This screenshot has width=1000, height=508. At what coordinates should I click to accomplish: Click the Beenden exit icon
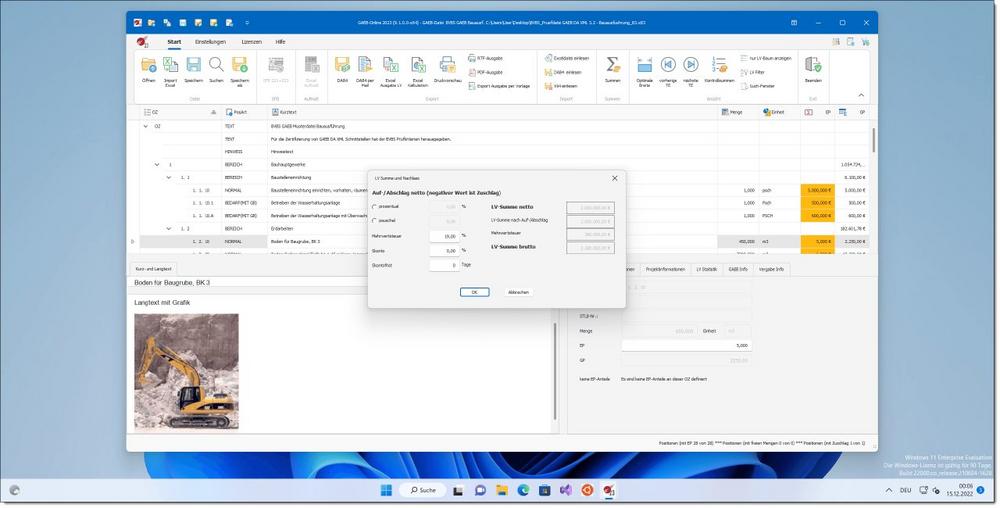pyautogui.click(x=813, y=66)
